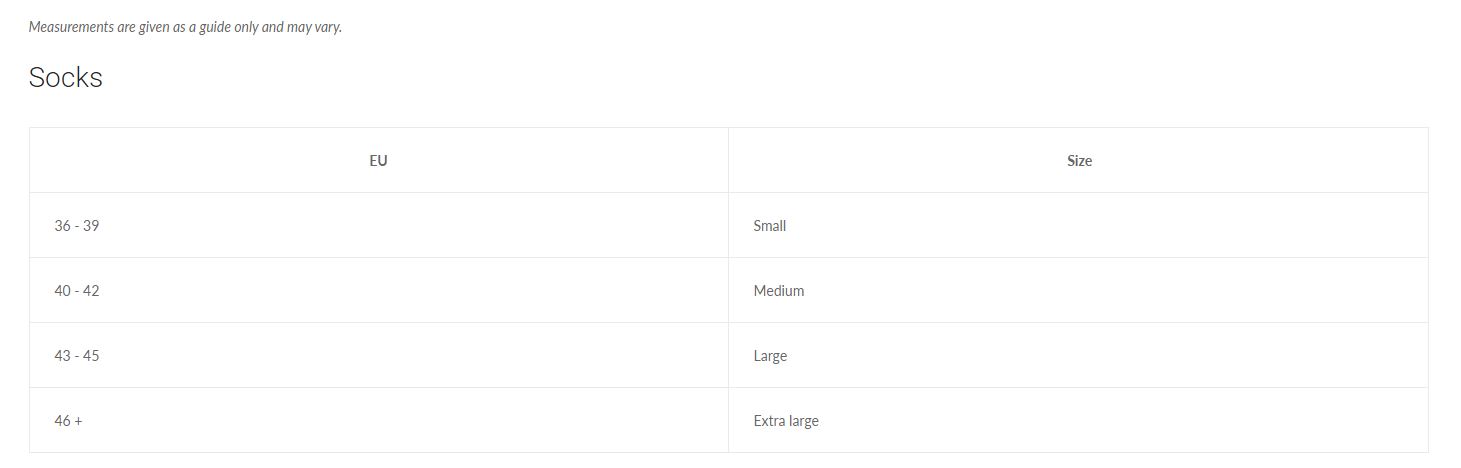Screen dimensions: 1461x468
Task: Select the Large size cell
Action: pos(770,356)
